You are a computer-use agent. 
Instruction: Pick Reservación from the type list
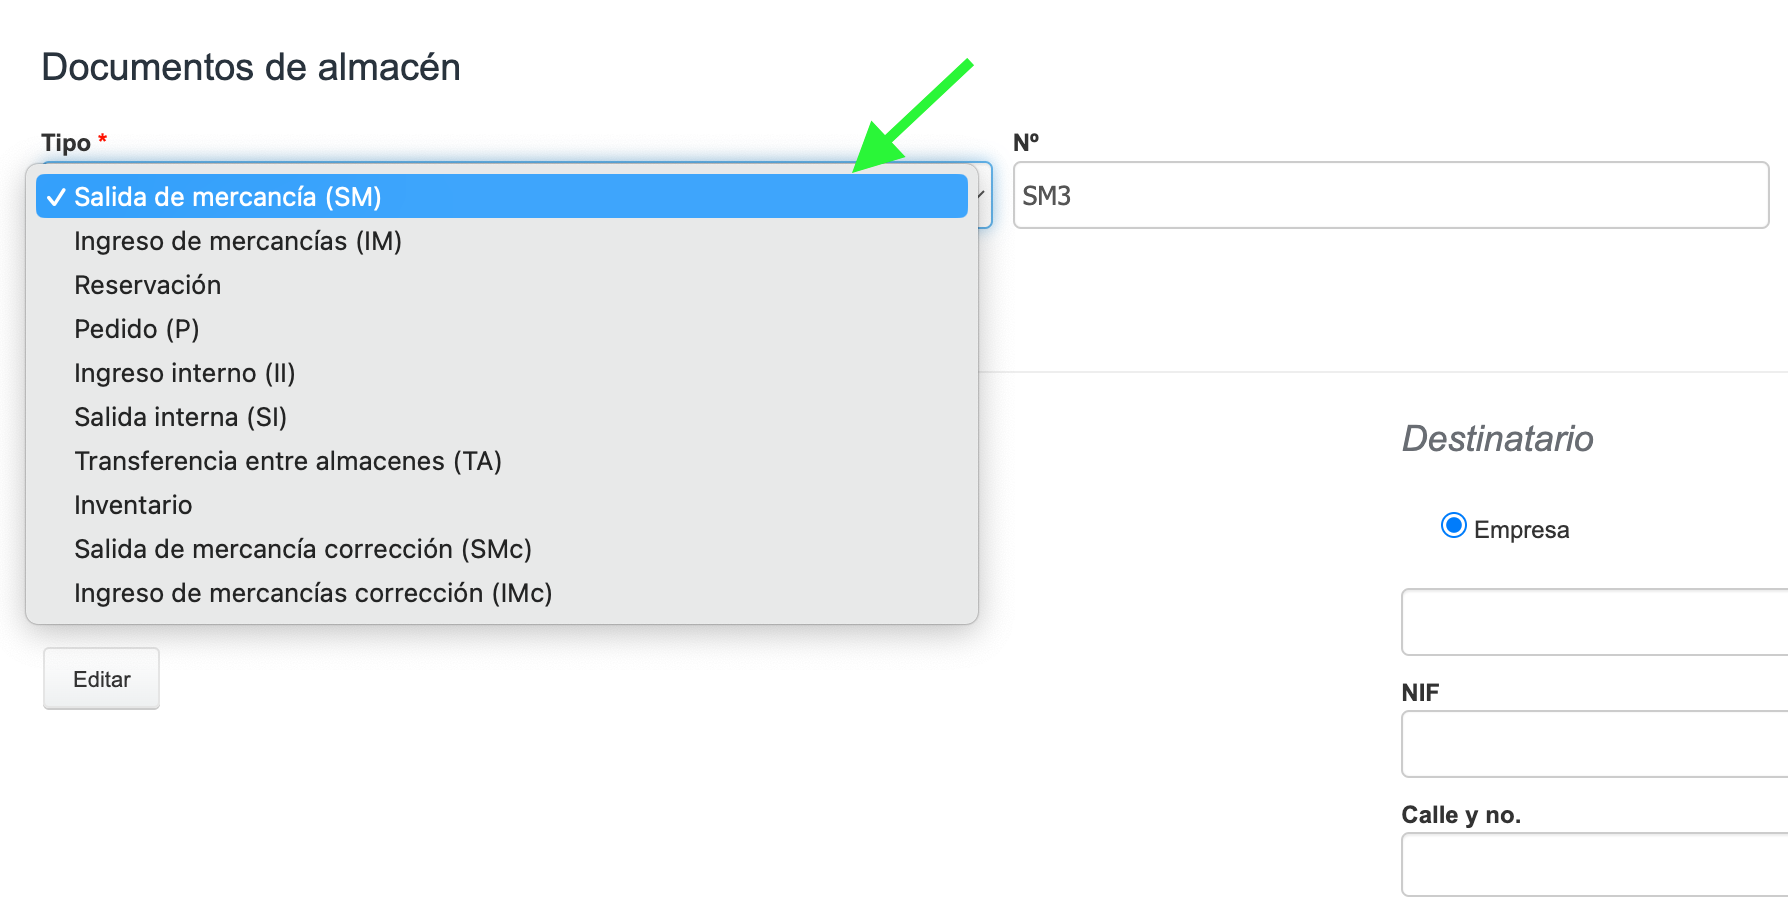pos(148,285)
